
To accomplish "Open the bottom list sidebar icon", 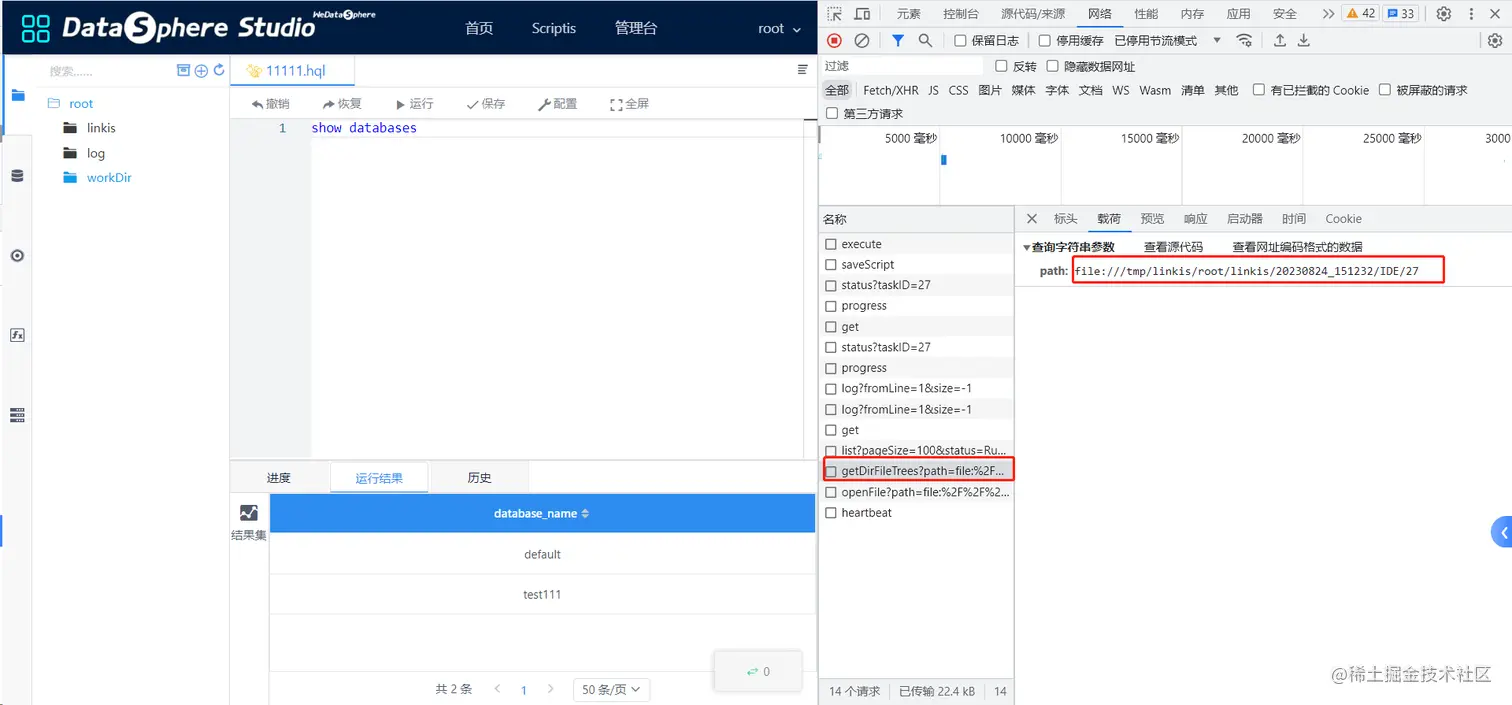I will (x=17, y=415).
